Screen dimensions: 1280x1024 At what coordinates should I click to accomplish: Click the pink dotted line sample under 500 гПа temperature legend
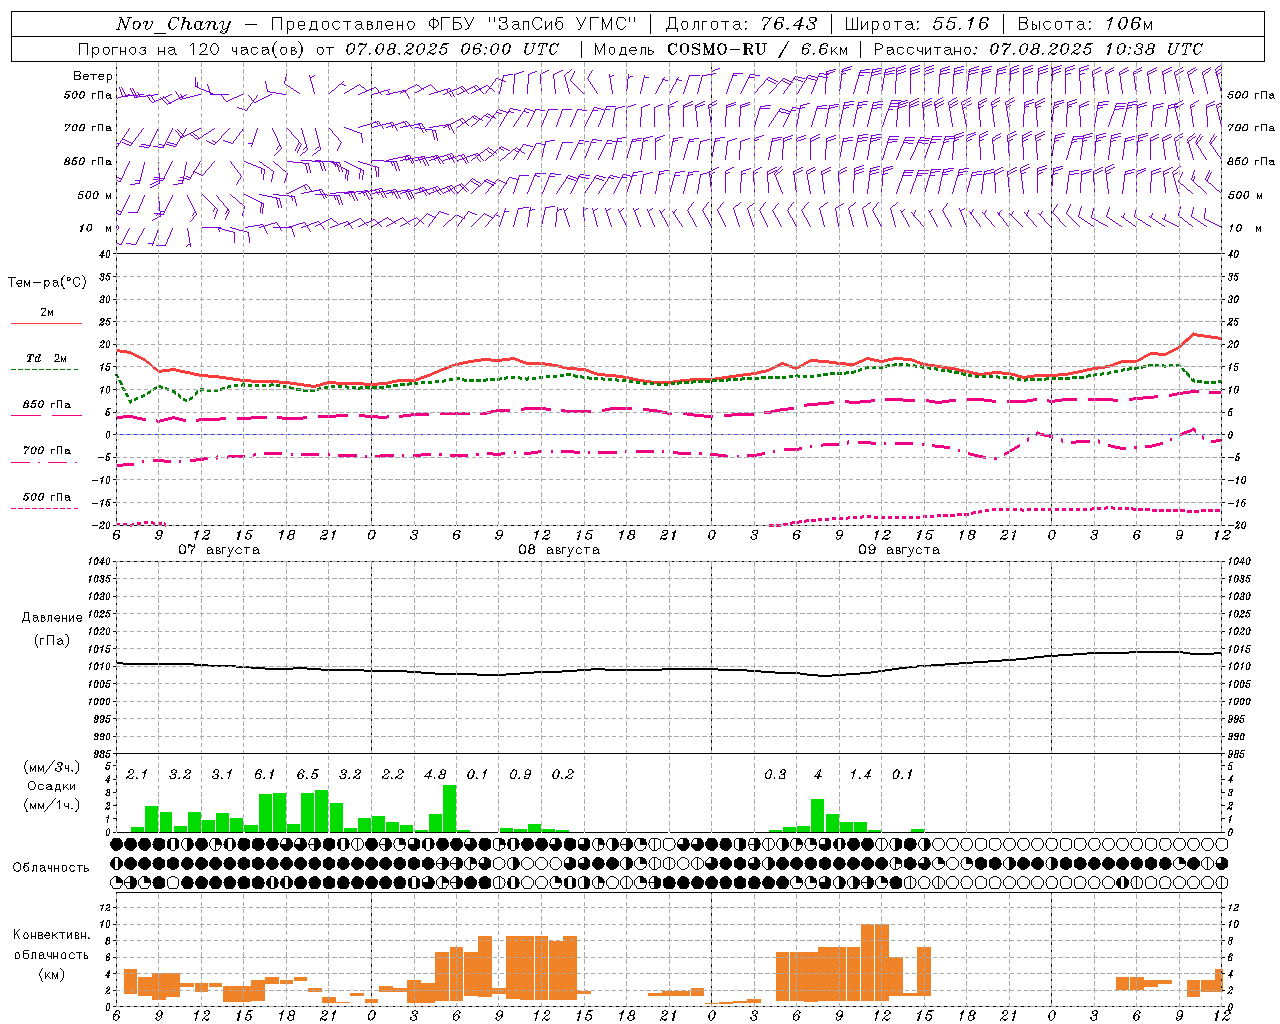pos(44,508)
